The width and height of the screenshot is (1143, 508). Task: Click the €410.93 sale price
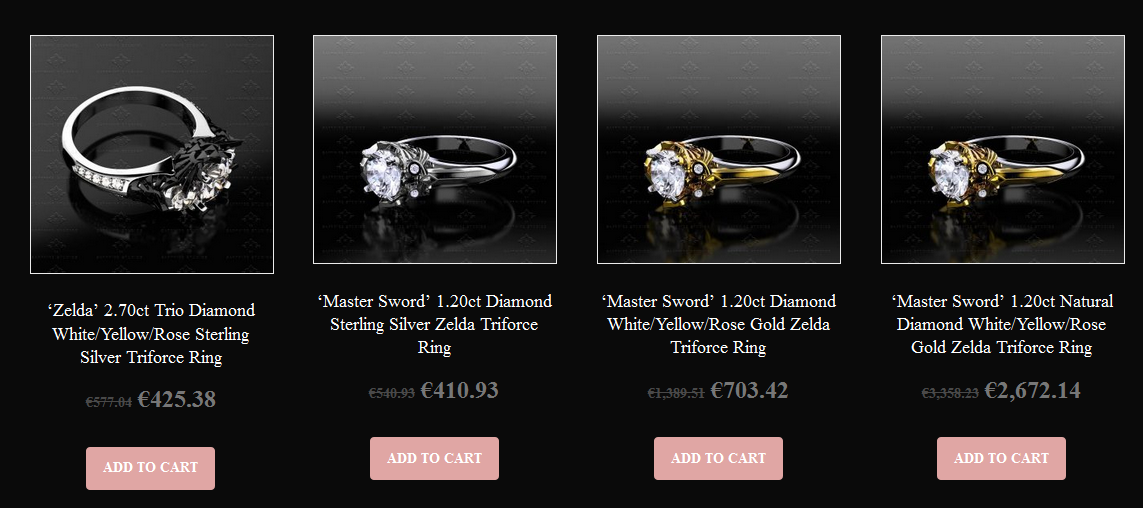coord(459,391)
